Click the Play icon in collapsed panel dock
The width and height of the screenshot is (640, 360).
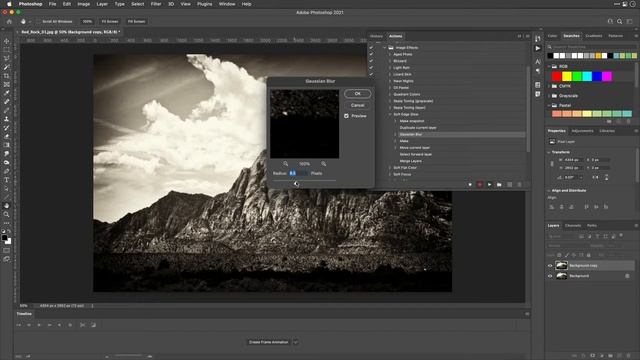pos(538,48)
